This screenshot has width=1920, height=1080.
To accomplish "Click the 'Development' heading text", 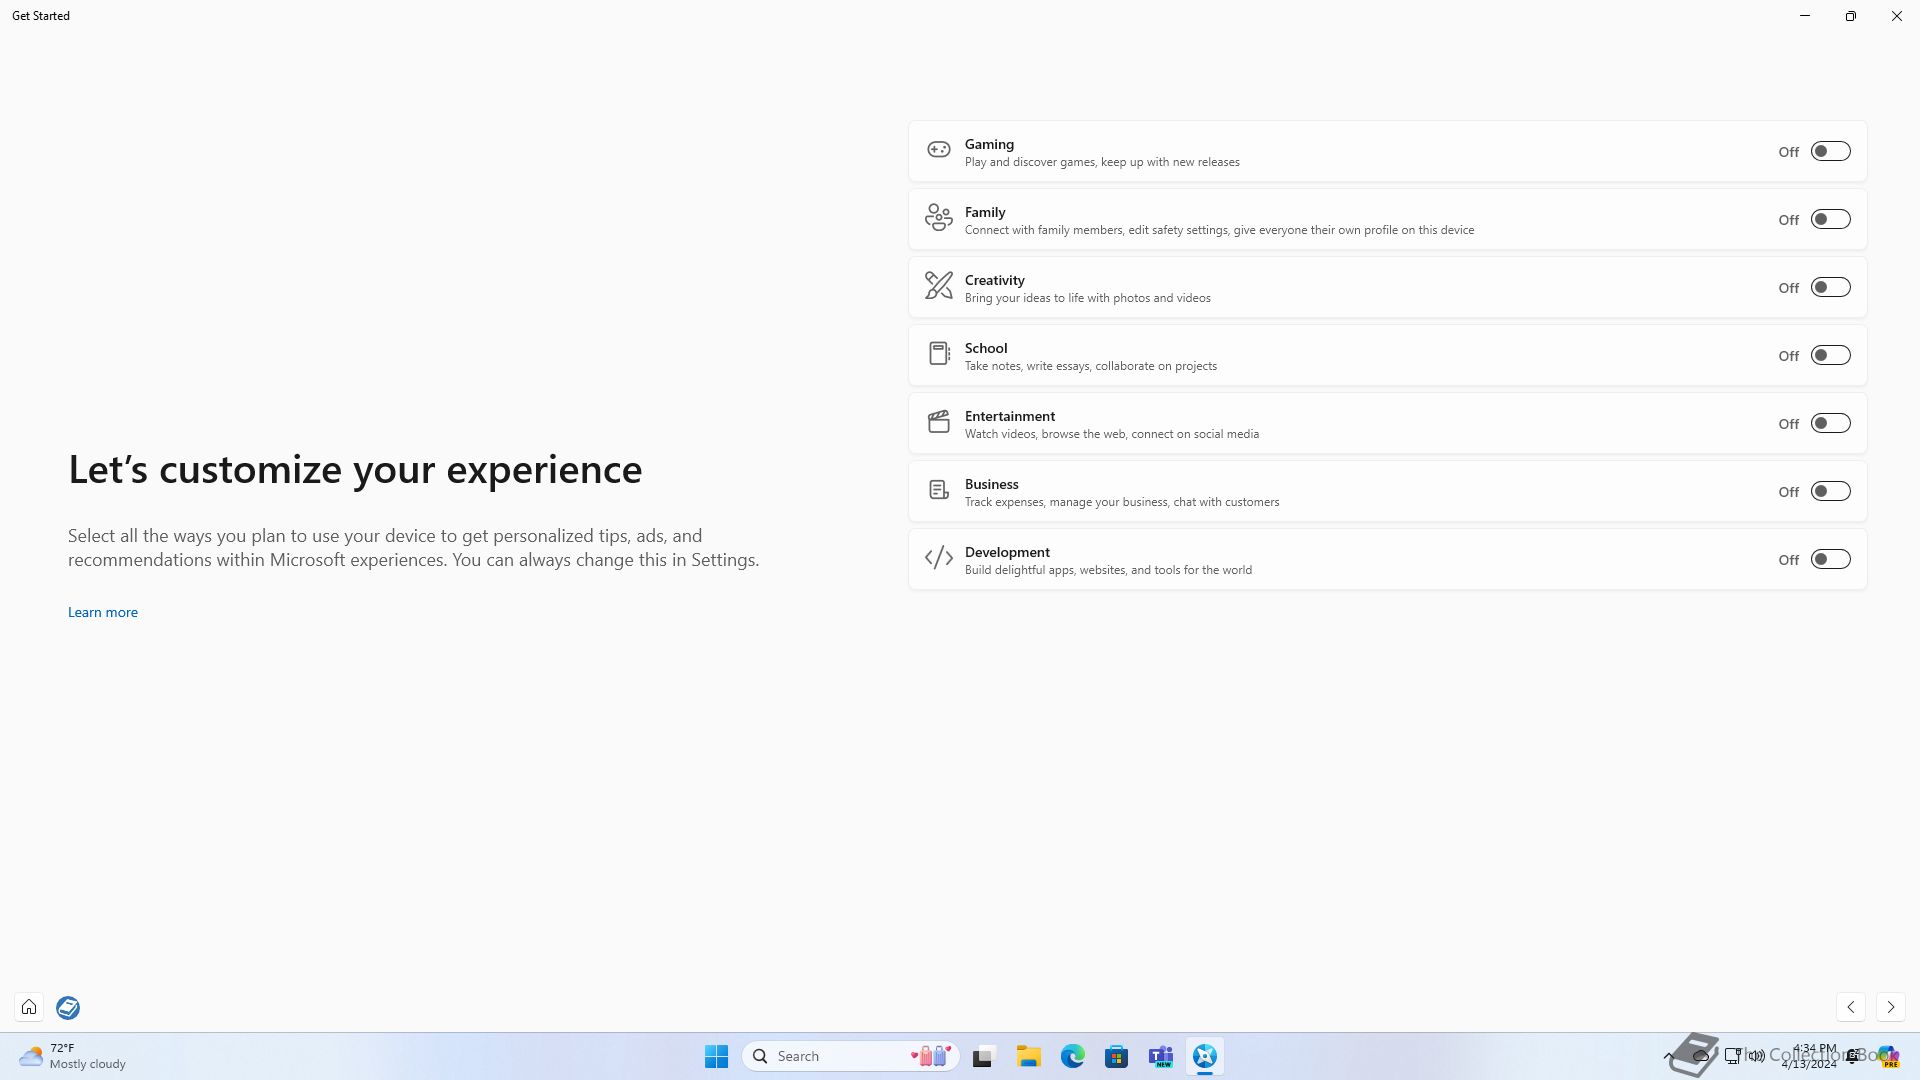I will [1007, 552].
